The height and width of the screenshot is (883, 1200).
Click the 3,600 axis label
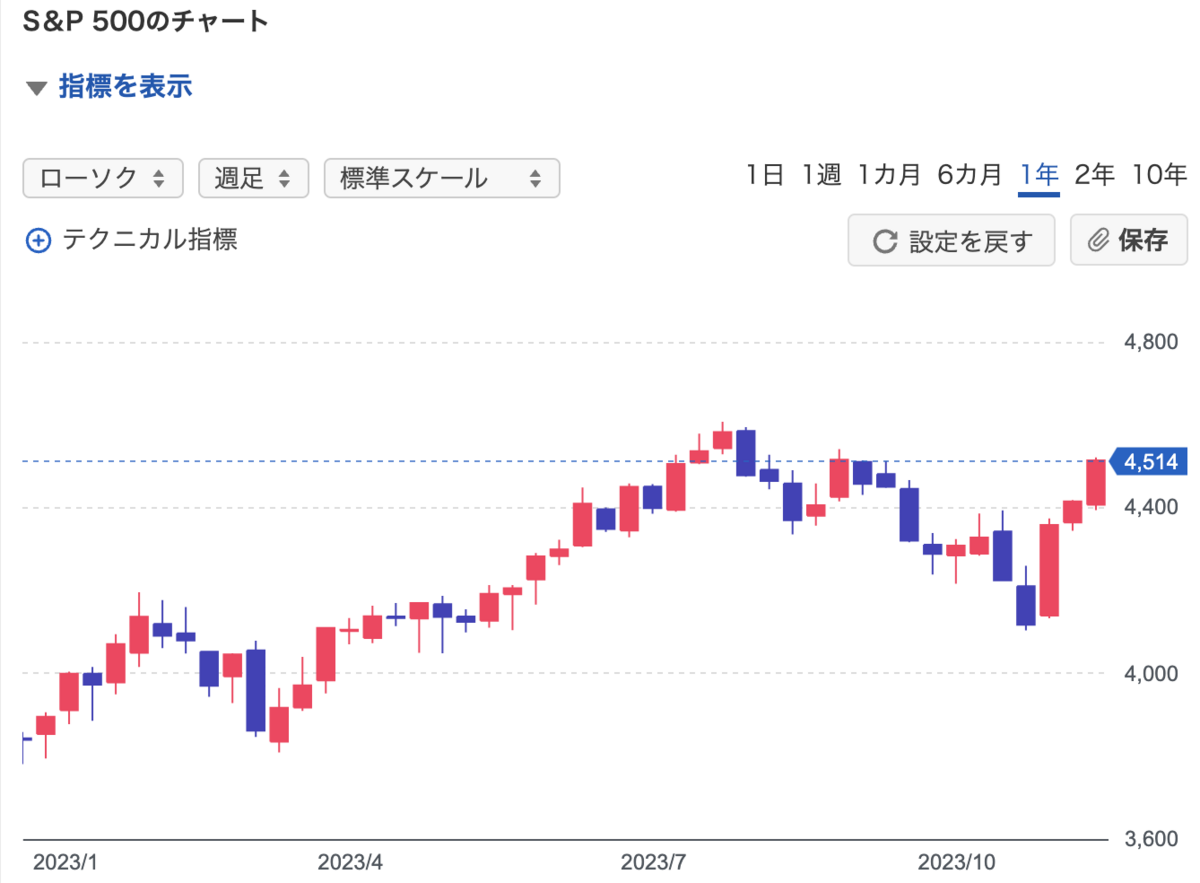click(1151, 840)
